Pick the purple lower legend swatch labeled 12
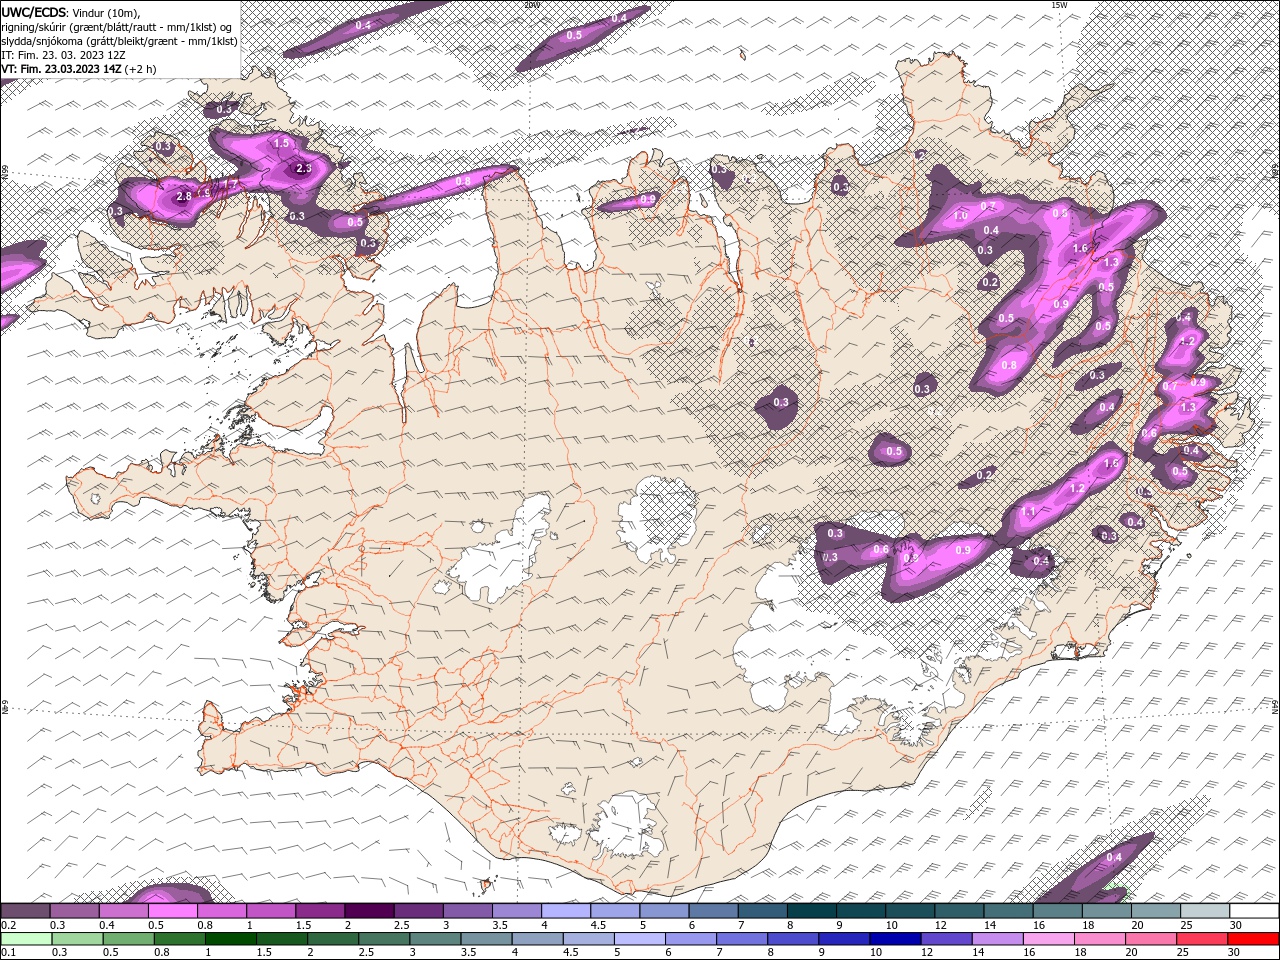The width and height of the screenshot is (1280, 960). (946, 939)
